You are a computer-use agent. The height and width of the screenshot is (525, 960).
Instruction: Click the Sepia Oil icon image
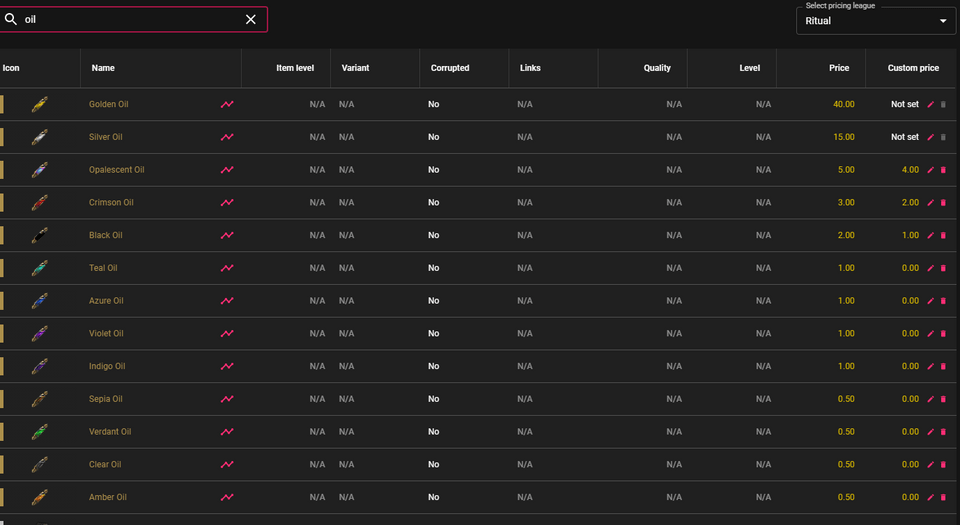tap(40, 399)
